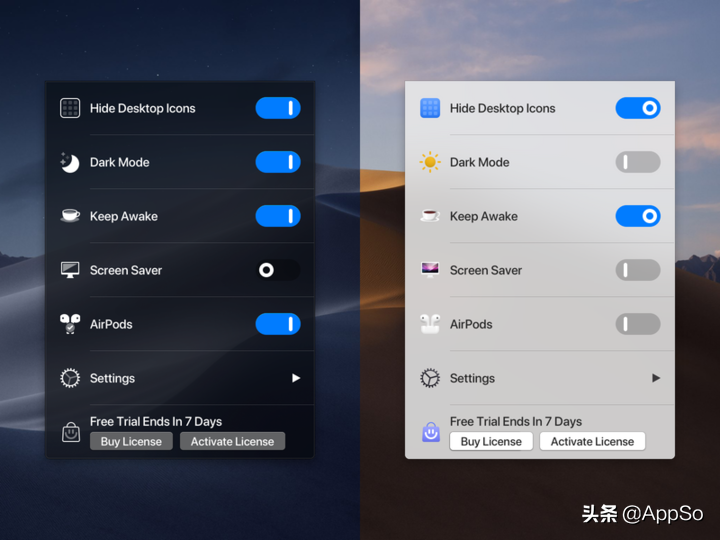The image size is (720, 540).
Task: Click the coffee cup icon in dark panel
Action: click(x=70, y=216)
